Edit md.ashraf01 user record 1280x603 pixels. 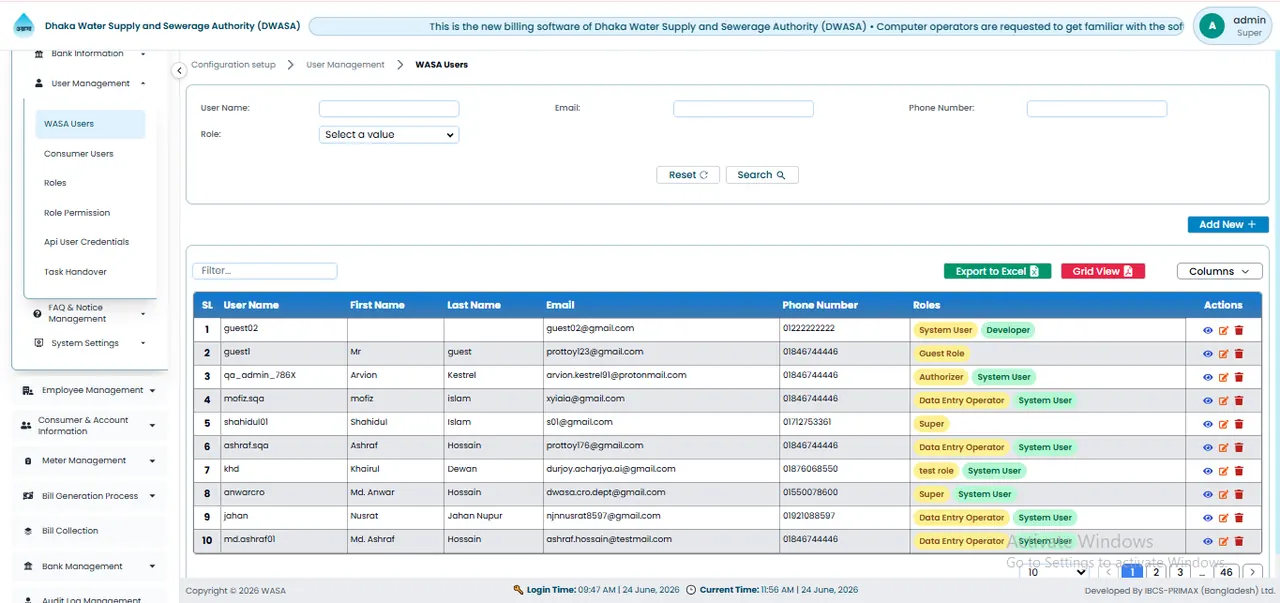pyautogui.click(x=1223, y=541)
